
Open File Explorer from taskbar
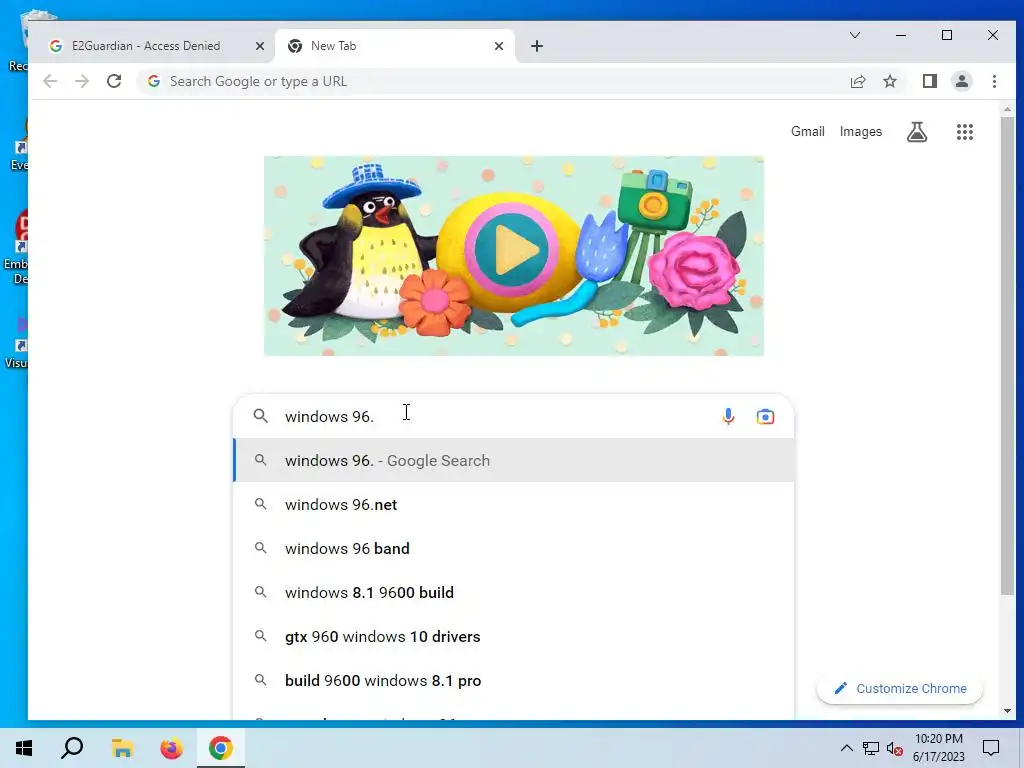(x=122, y=748)
